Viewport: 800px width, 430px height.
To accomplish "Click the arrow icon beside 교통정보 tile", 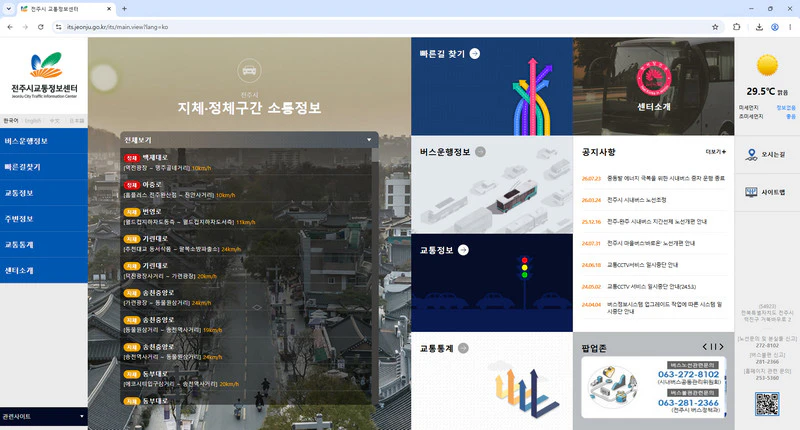I will [x=463, y=250].
